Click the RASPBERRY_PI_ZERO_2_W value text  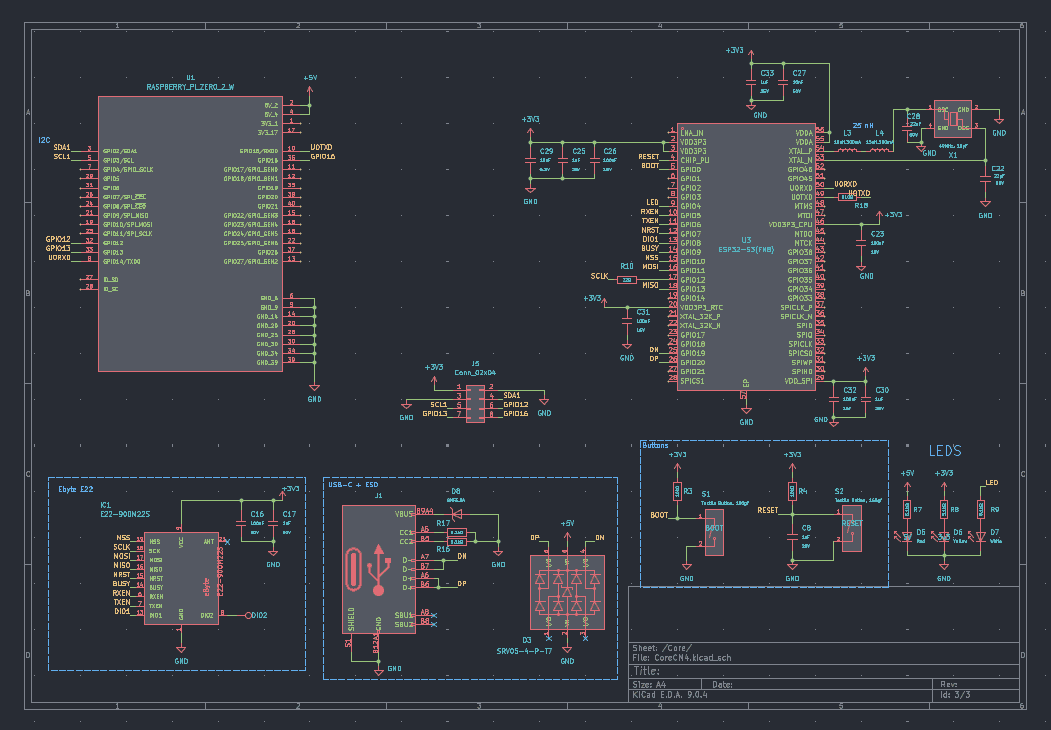(190, 87)
